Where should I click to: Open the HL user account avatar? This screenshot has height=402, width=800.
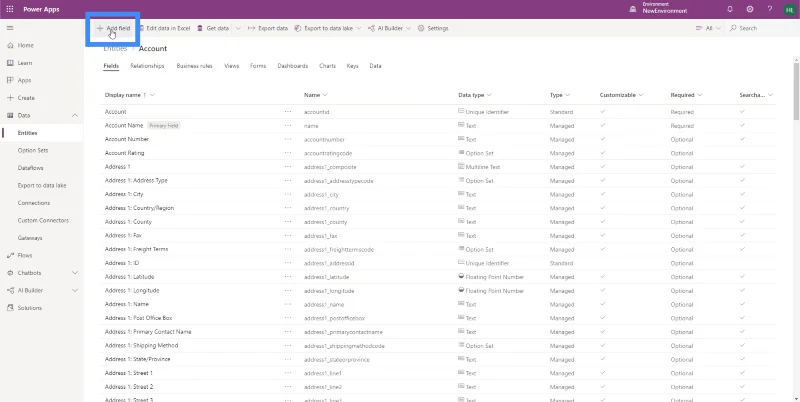(x=789, y=9)
